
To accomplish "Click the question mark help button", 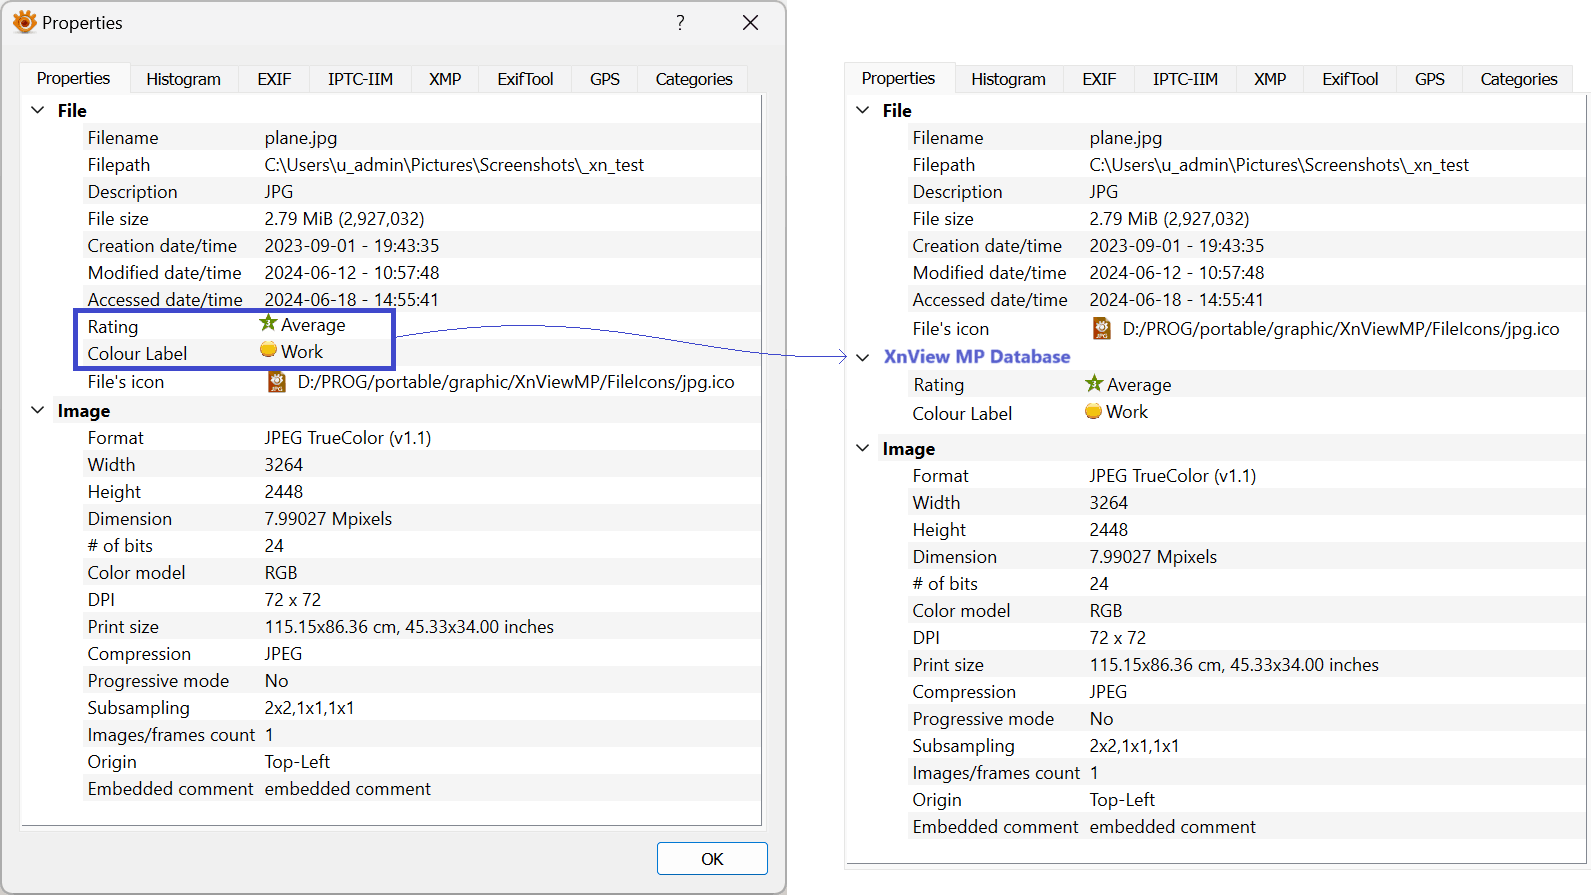I will pyautogui.click(x=680, y=22).
